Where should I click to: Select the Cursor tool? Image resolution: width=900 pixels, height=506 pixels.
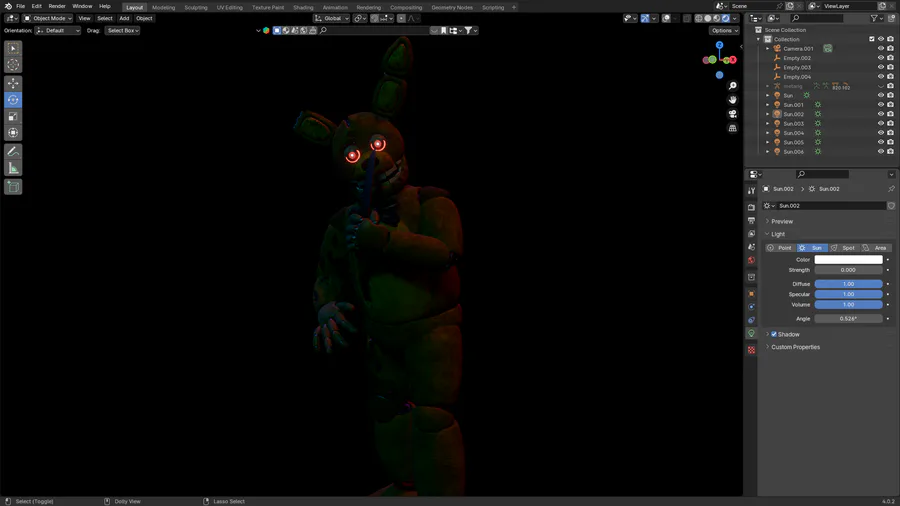(x=13, y=65)
